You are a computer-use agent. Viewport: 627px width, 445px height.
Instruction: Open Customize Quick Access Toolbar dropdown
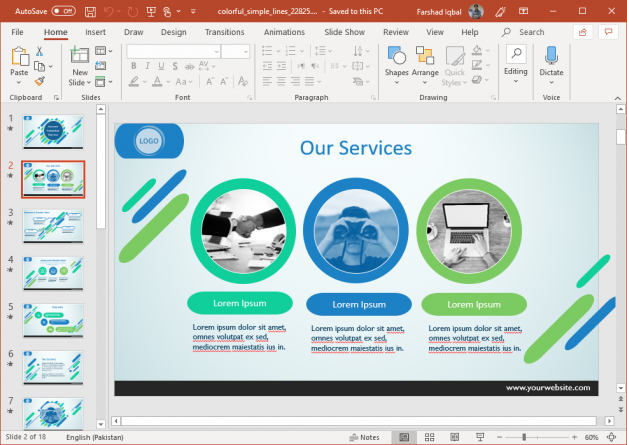(x=193, y=12)
